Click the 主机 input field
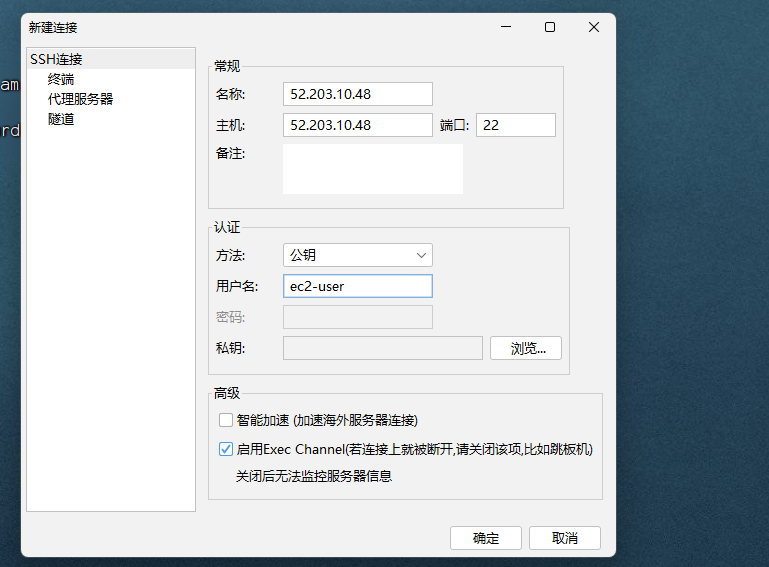This screenshot has height=567, width=769. point(358,125)
